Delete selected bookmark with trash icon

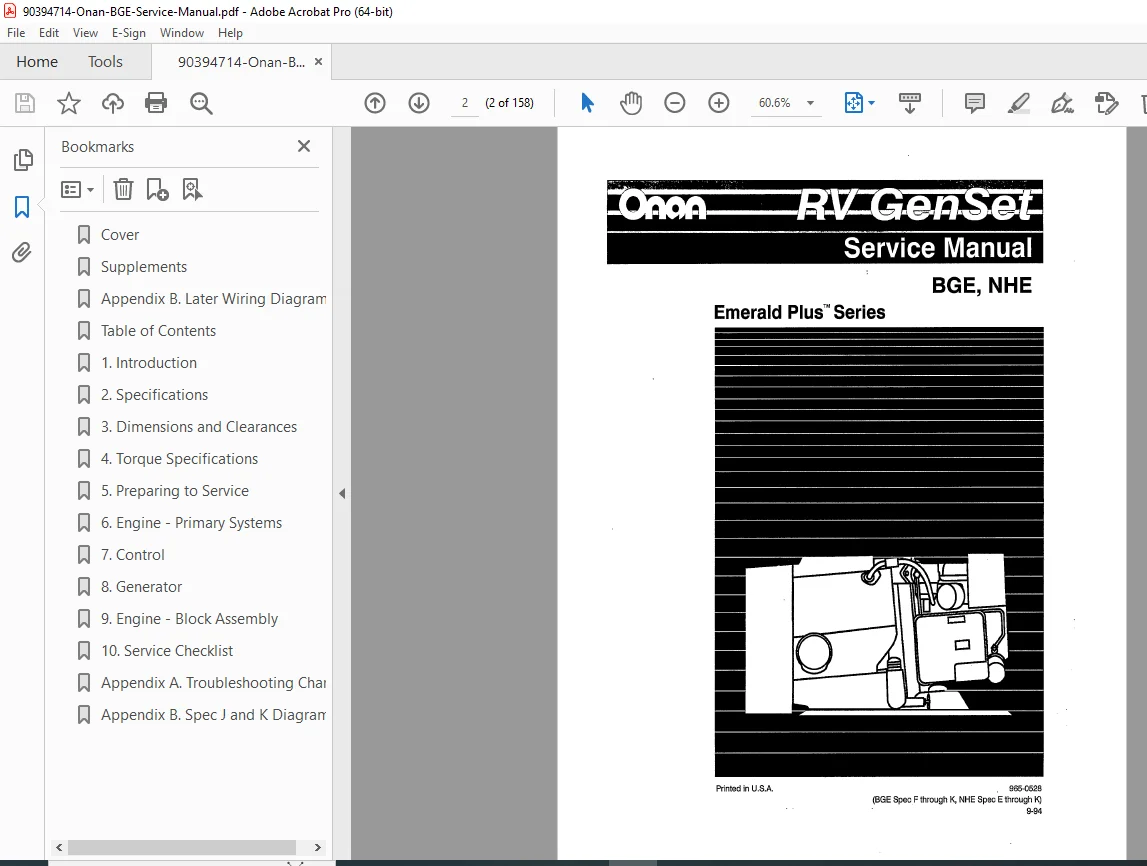click(x=123, y=189)
